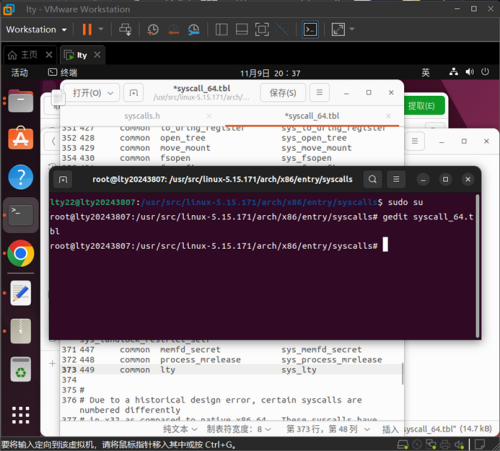Open the Workstation menu

36,29
